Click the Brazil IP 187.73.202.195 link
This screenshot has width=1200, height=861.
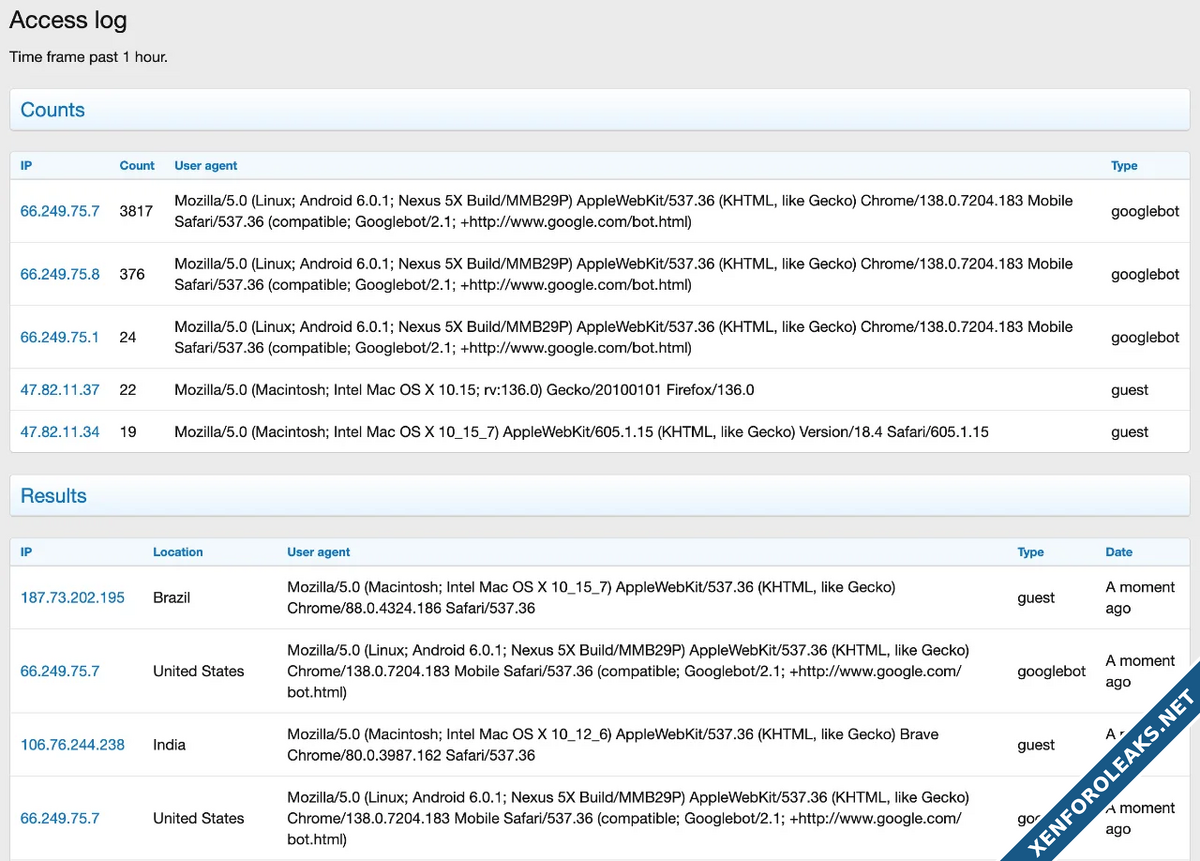tap(73, 597)
